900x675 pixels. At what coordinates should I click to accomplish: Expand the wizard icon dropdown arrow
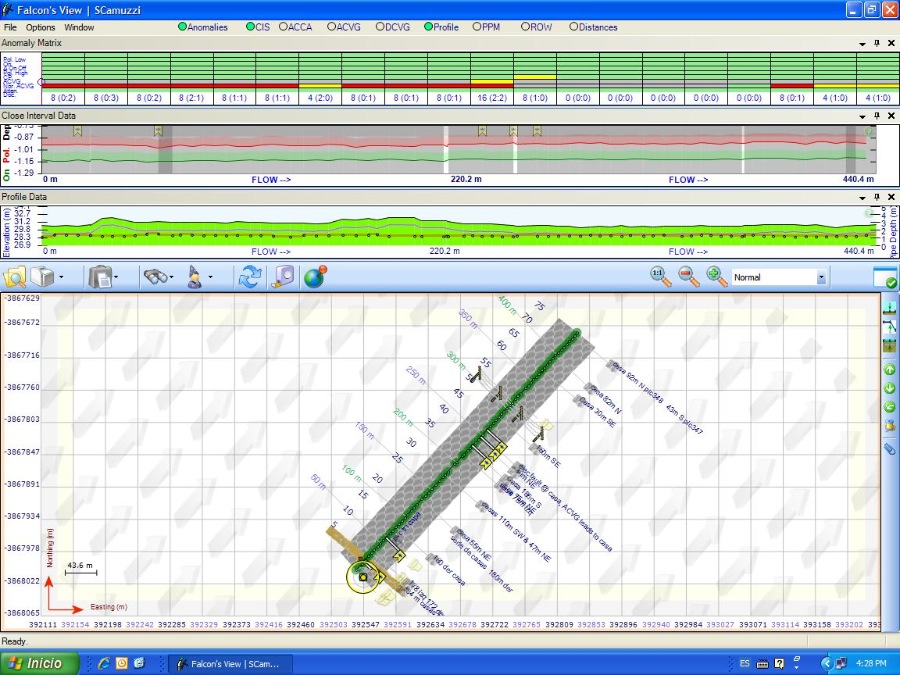click(210, 277)
